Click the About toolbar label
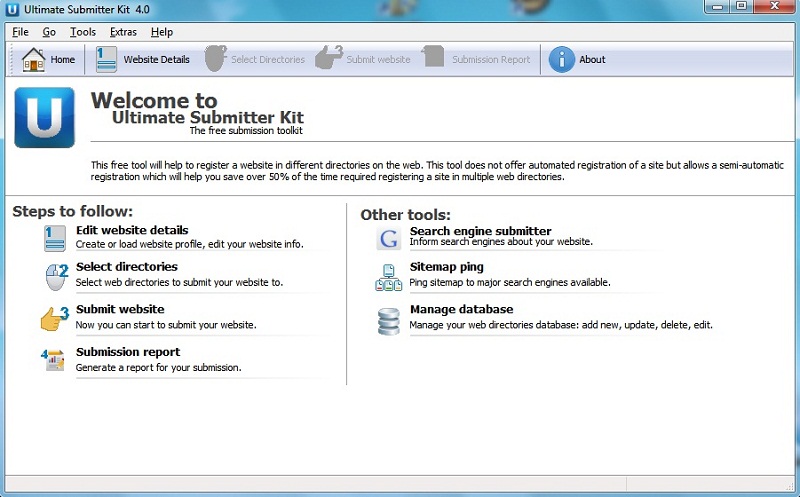 click(592, 60)
